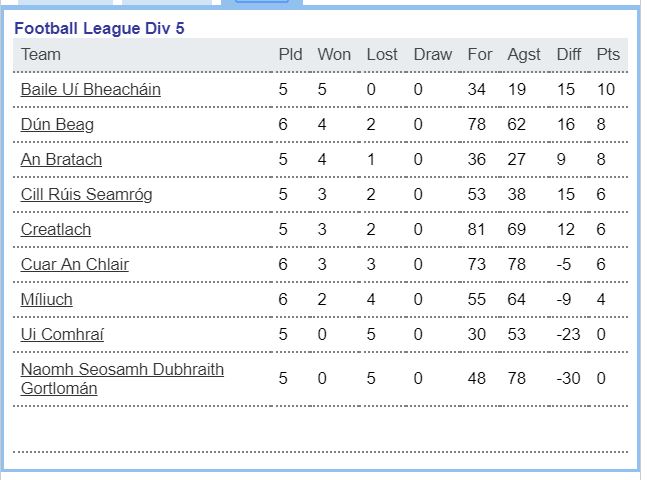Open the Cill Rúis Seamróg team page
This screenshot has width=648, height=480.
coord(86,194)
